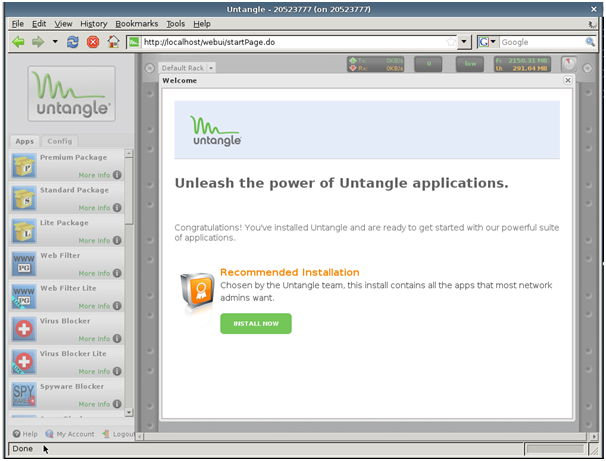The image size is (606, 461).
Task: Expand the URL bar history dropdown
Action: click(x=465, y=42)
